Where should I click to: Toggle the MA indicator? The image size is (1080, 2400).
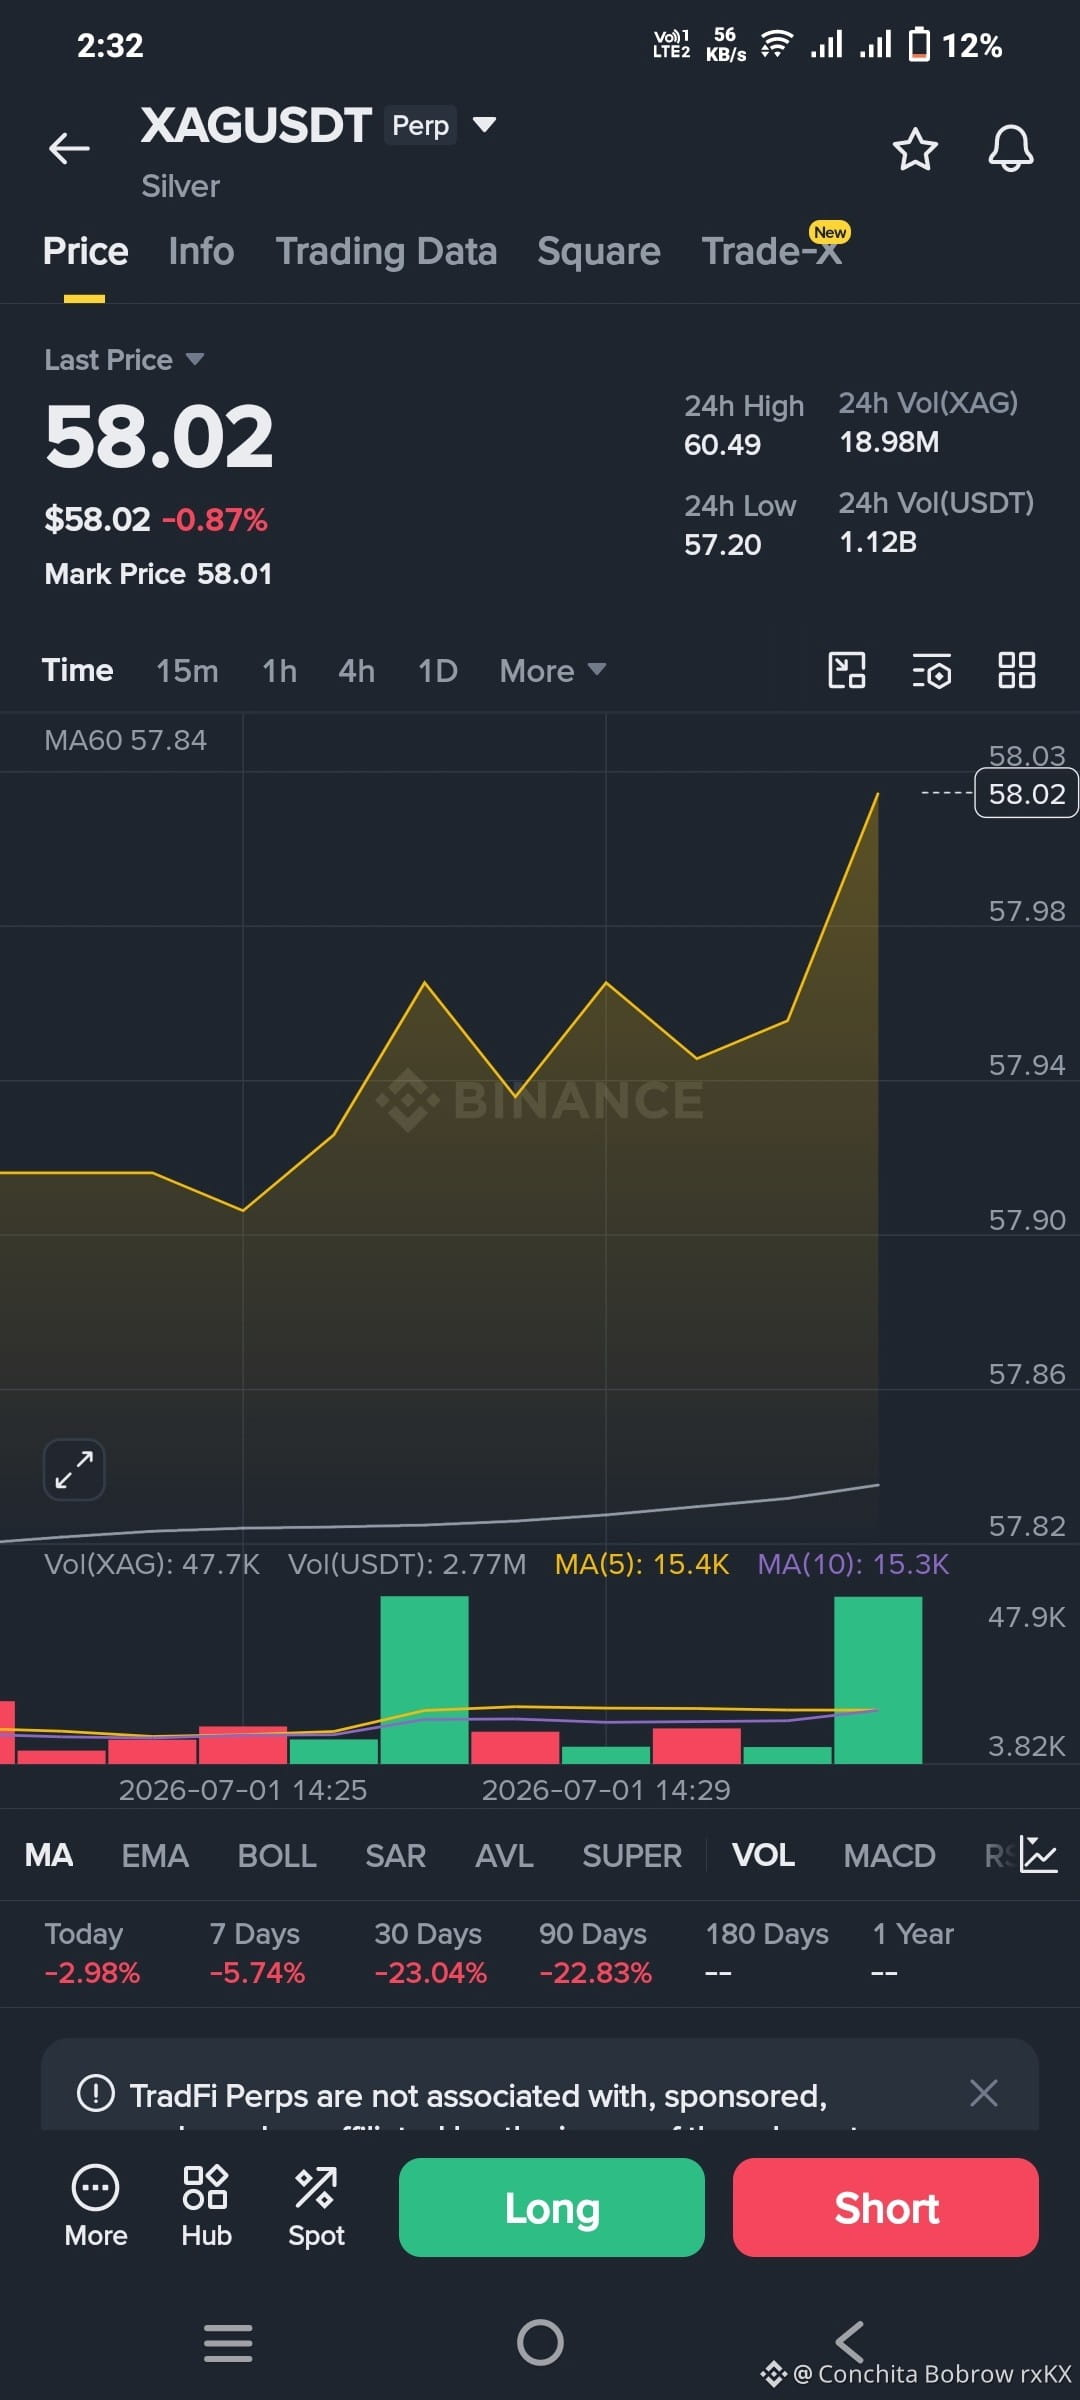[48, 1856]
